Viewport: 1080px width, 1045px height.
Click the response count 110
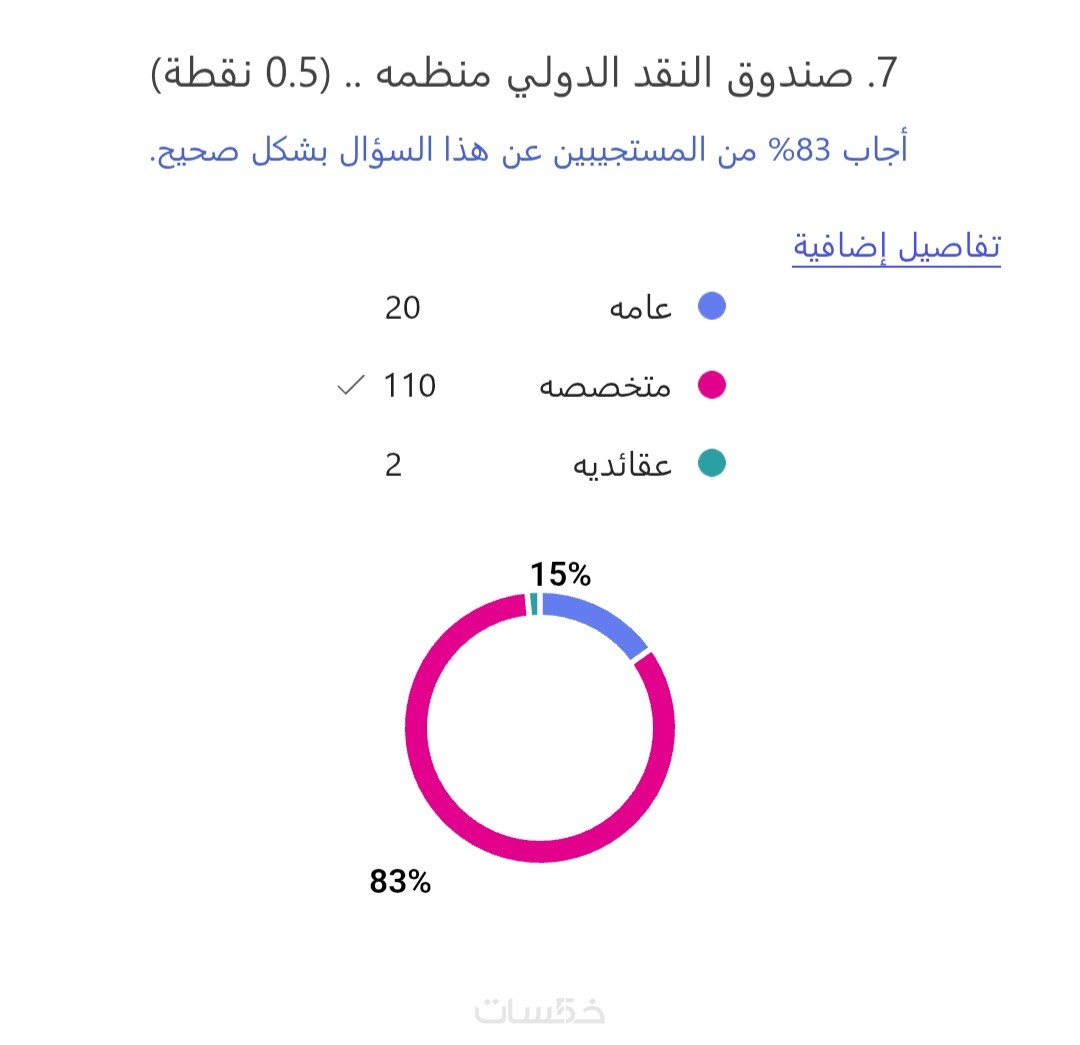tap(410, 386)
